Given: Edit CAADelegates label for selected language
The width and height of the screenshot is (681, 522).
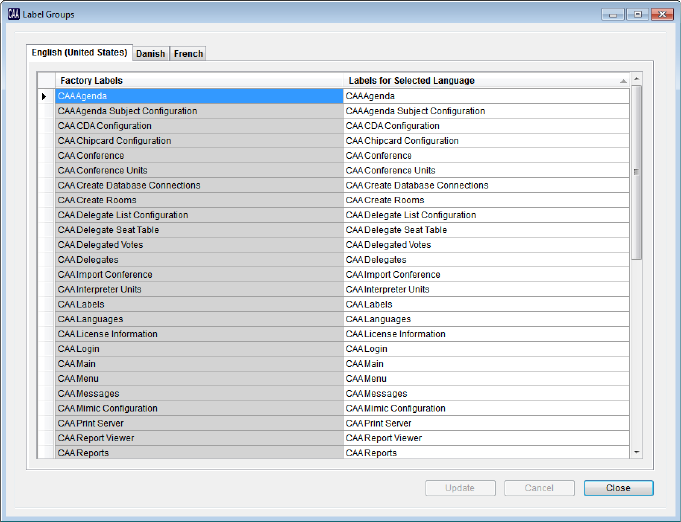Looking at the screenshot, I should [x=486, y=260].
